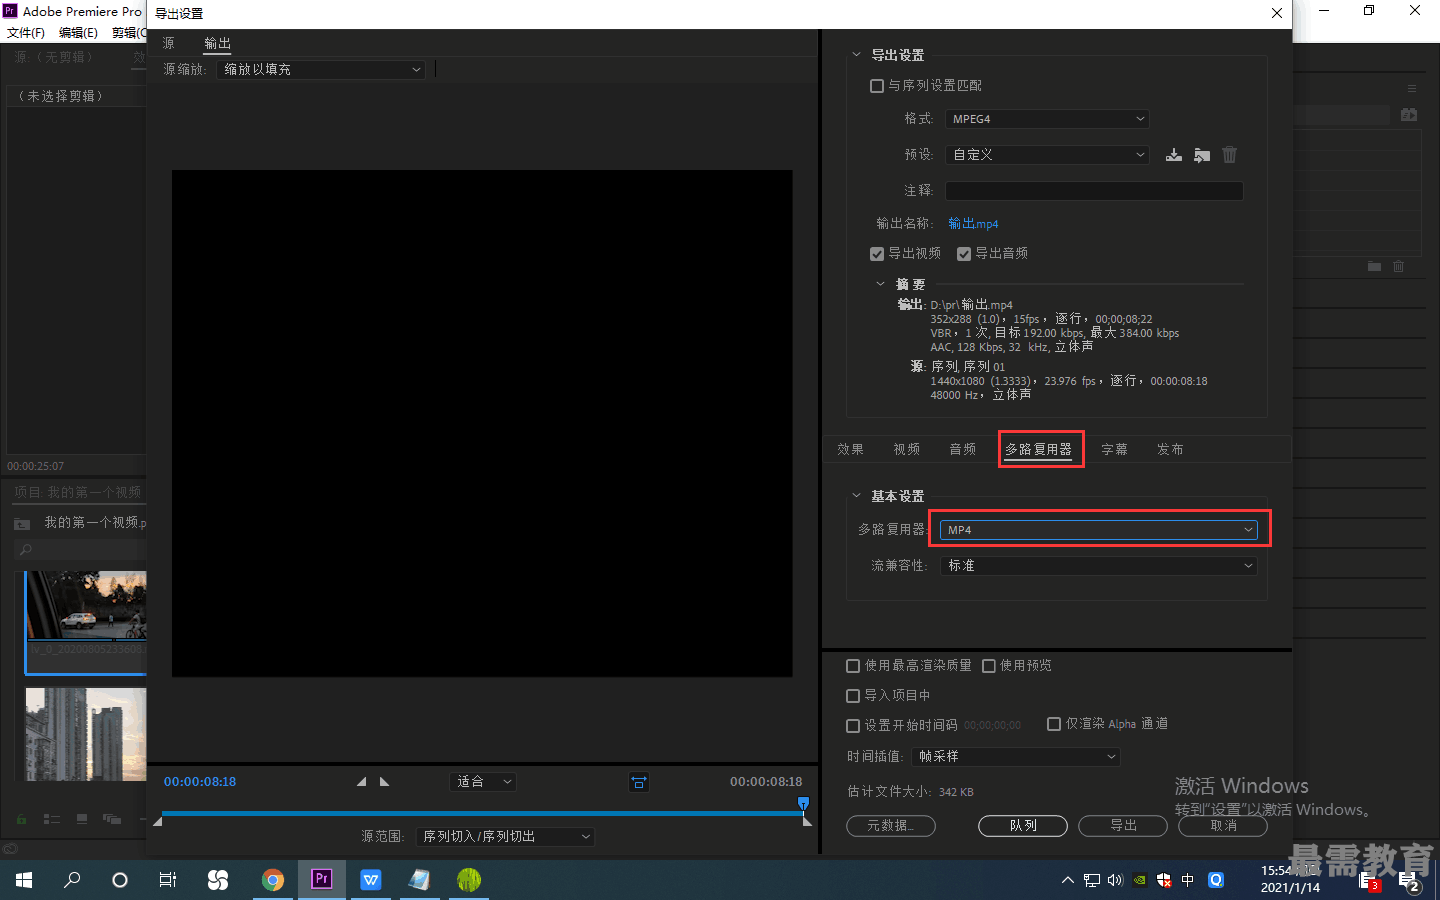
Task: Click the project panel search magnifier icon
Action: (x=26, y=550)
